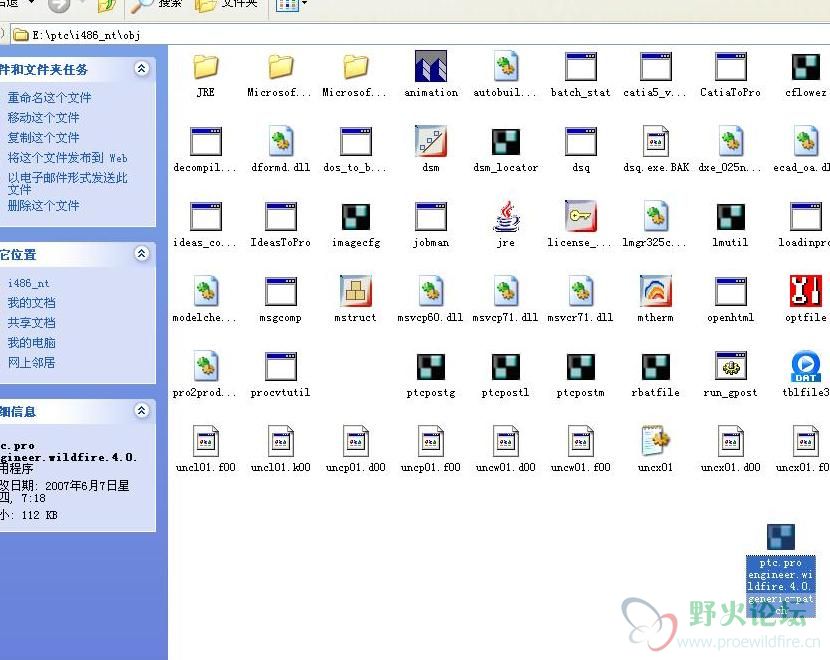
Task: Click the IdeasToPro application icon
Action: tap(281, 216)
